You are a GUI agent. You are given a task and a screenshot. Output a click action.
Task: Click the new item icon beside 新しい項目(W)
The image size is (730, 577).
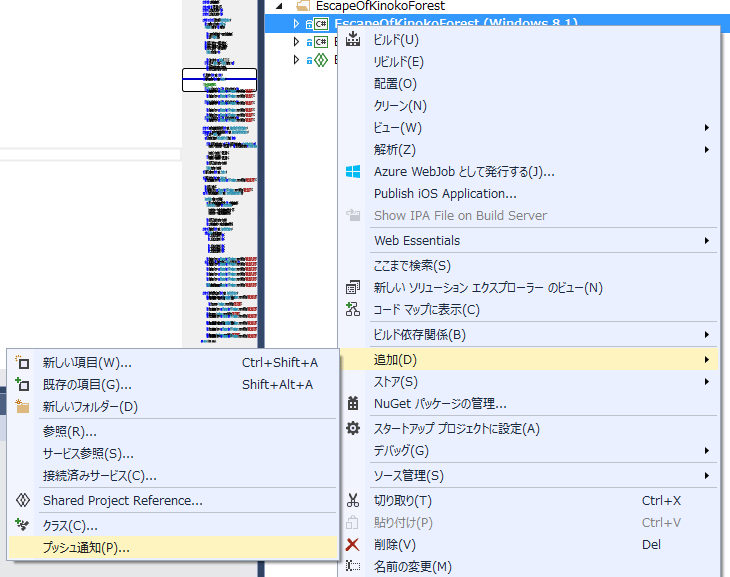(22, 362)
